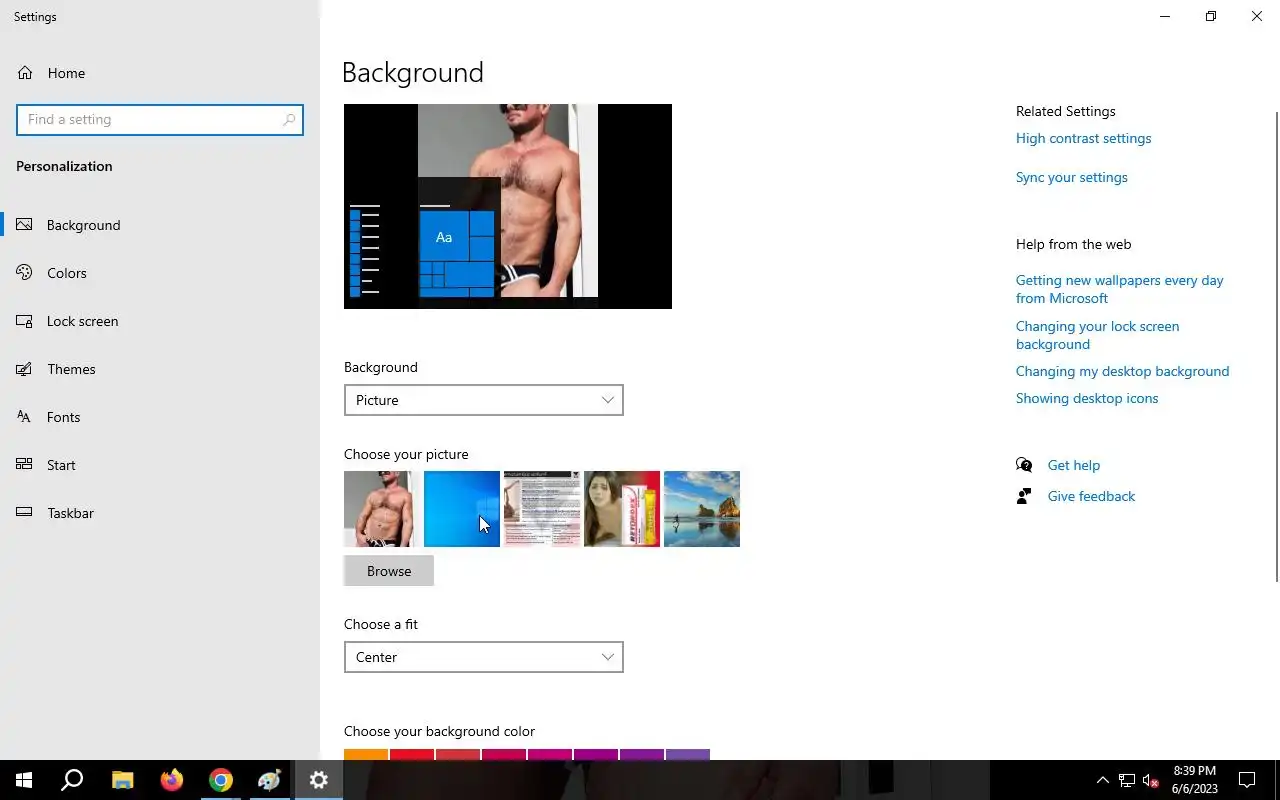Viewport: 1280px width, 800px height.
Task: Launch Google Chrome from the taskbar
Action: coord(220,780)
